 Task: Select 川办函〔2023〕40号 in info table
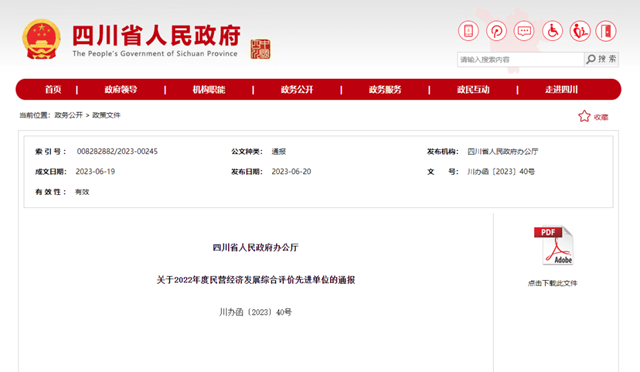tap(501, 172)
